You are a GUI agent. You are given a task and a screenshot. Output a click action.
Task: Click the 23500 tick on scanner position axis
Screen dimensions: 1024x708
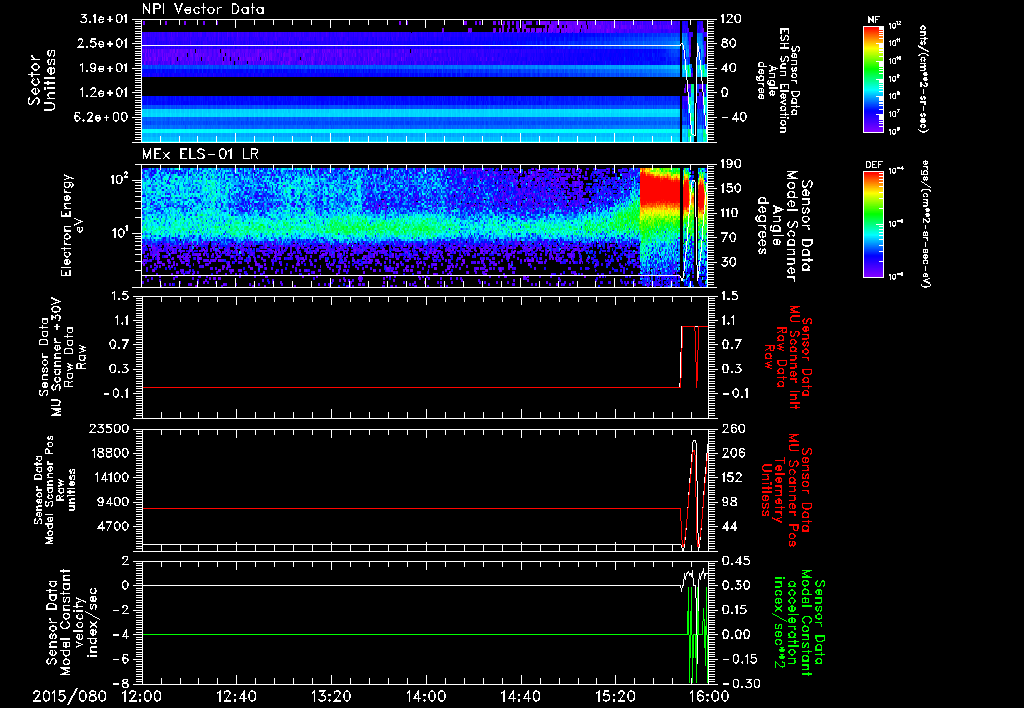coord(108,428)
